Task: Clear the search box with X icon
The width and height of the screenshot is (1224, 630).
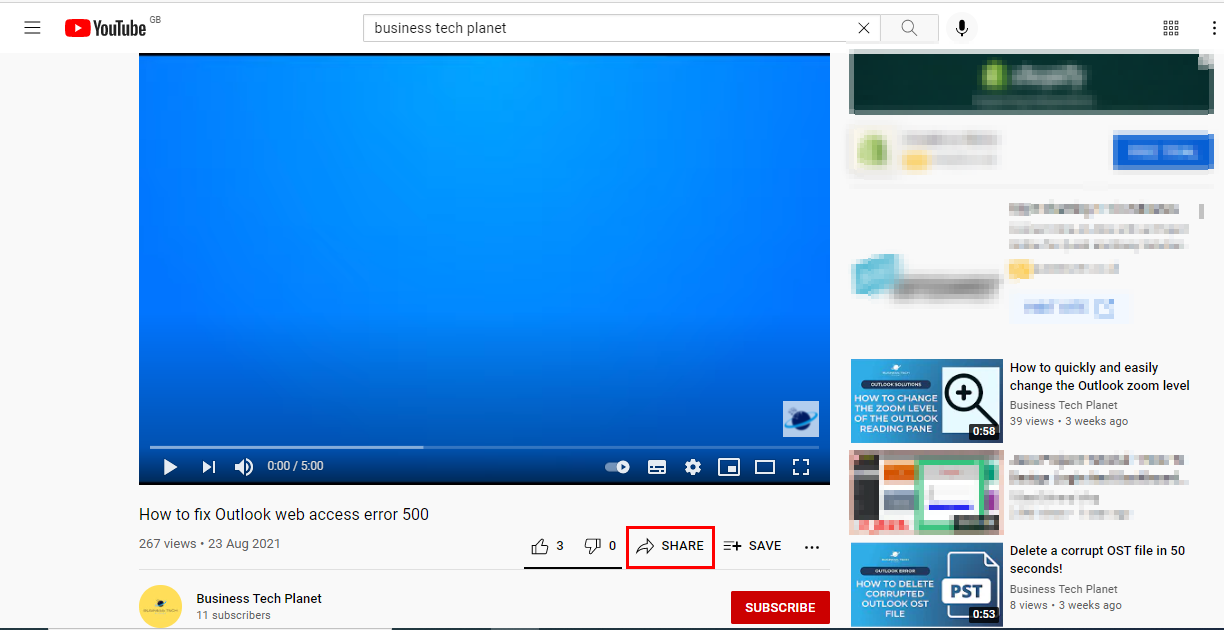Action: click(864, 28)
